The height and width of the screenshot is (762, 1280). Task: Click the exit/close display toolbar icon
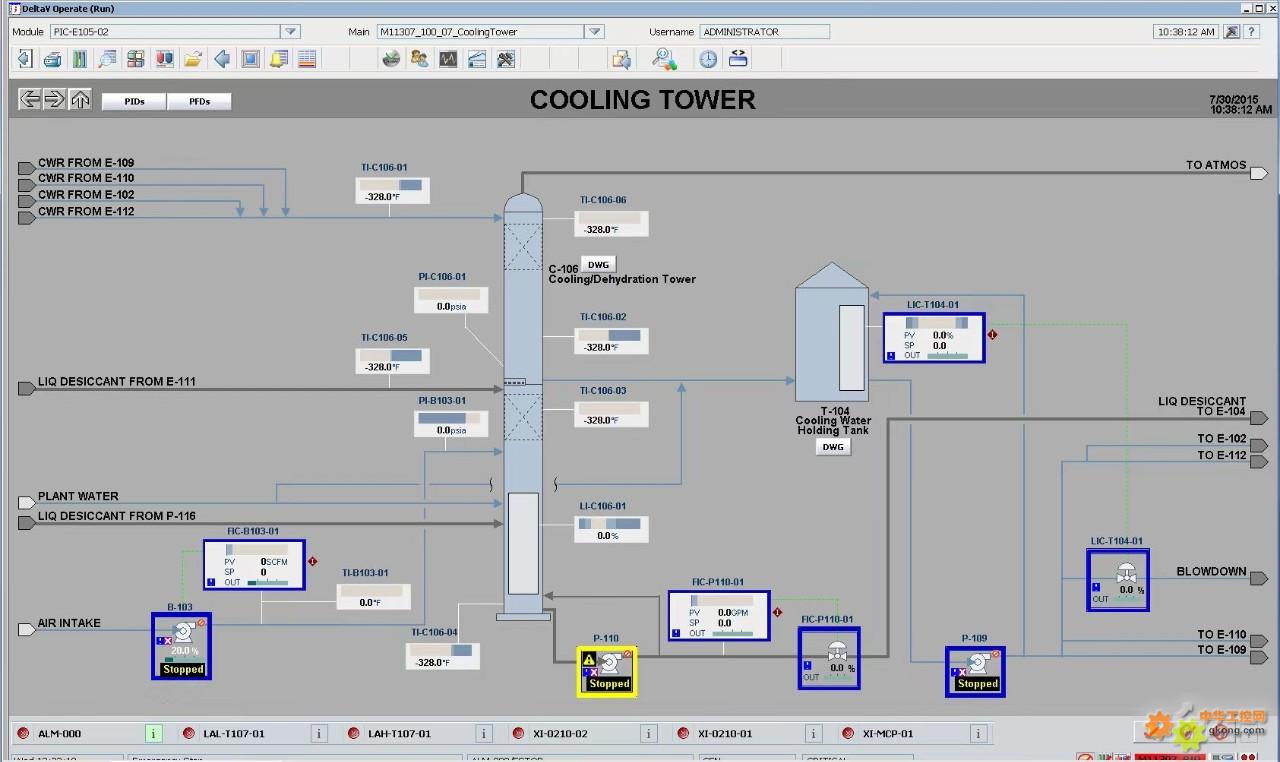(x=24, y=59)
